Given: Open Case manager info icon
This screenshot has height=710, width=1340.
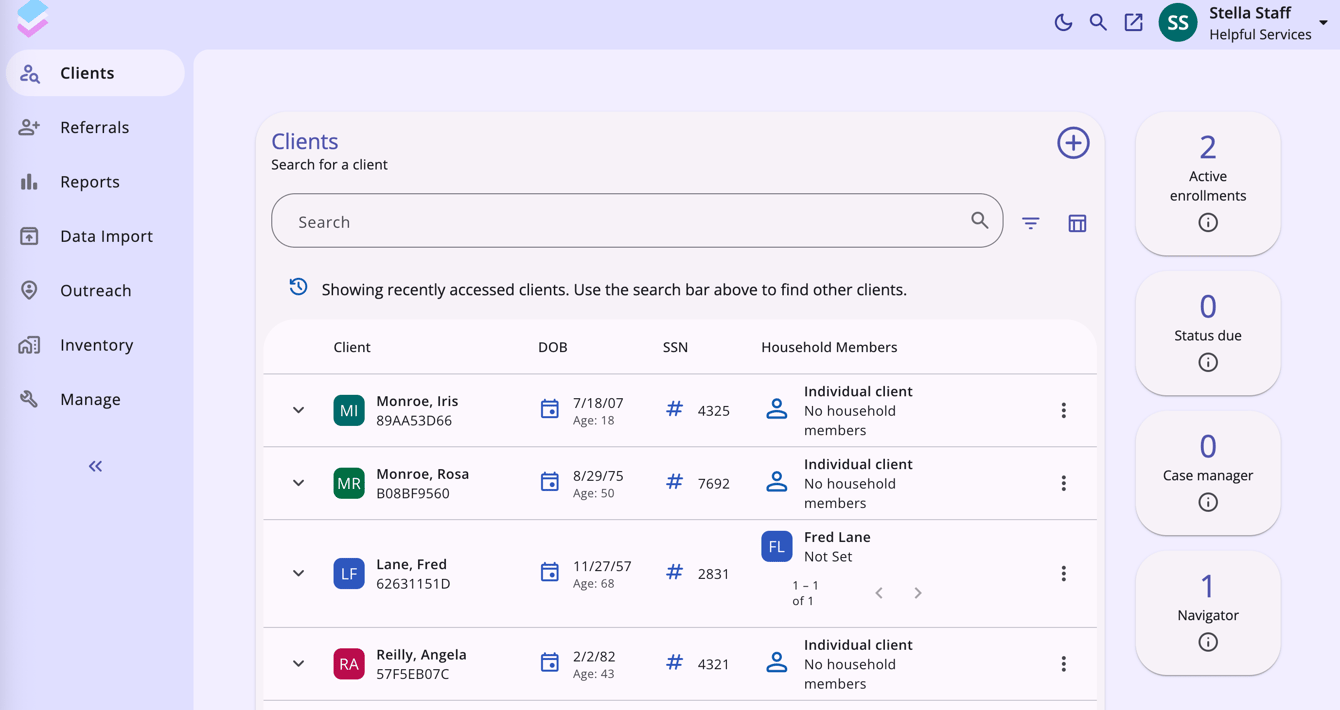Looking at the screenshot, I should [x=1208, y=503].
